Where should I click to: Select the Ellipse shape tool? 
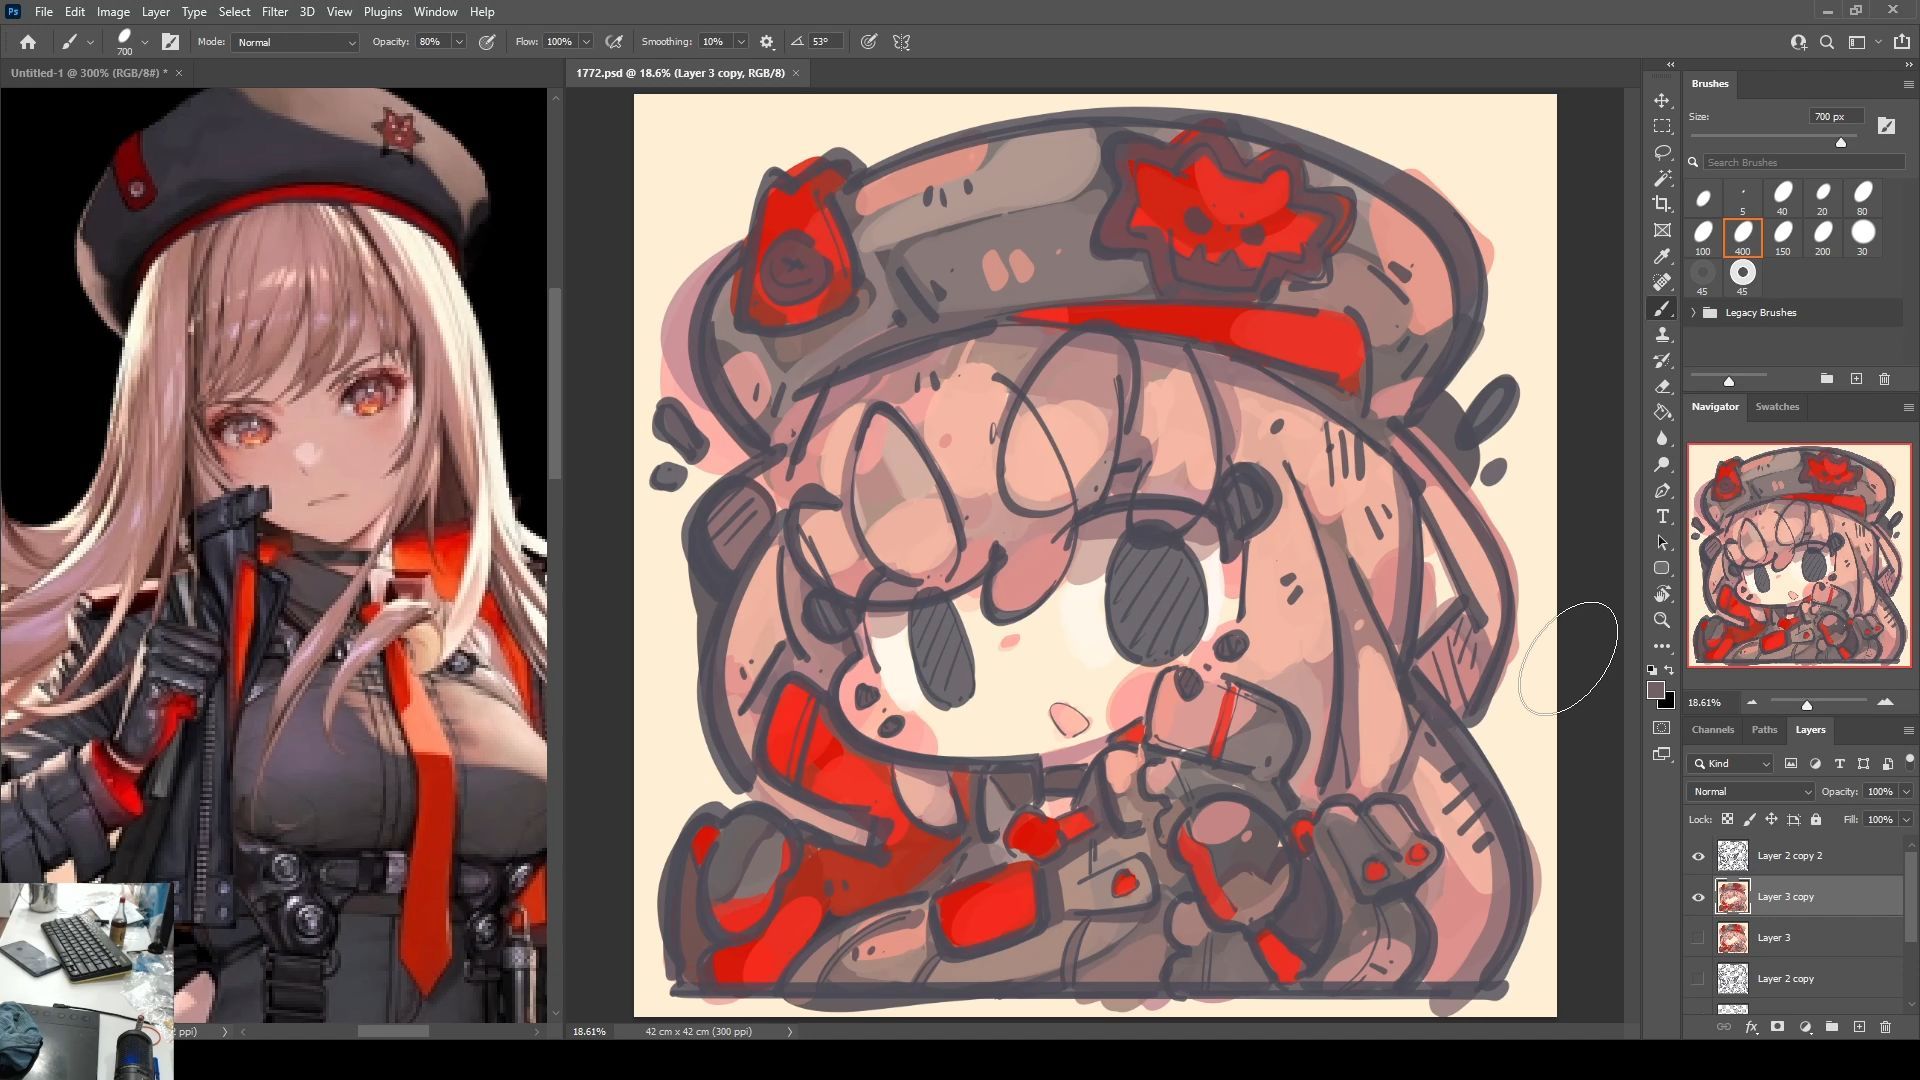click(x=1662, y=568)
